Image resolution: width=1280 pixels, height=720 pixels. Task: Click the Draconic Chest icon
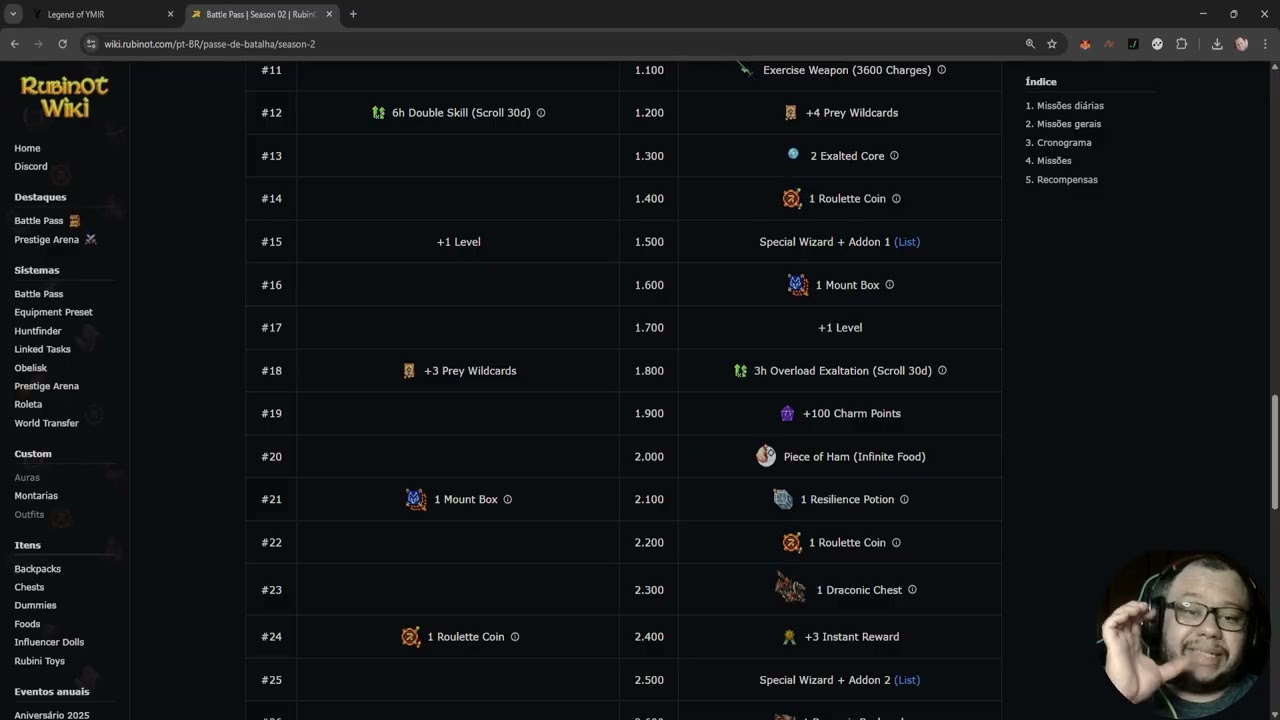pyautogui.click(x=790, y=588)
